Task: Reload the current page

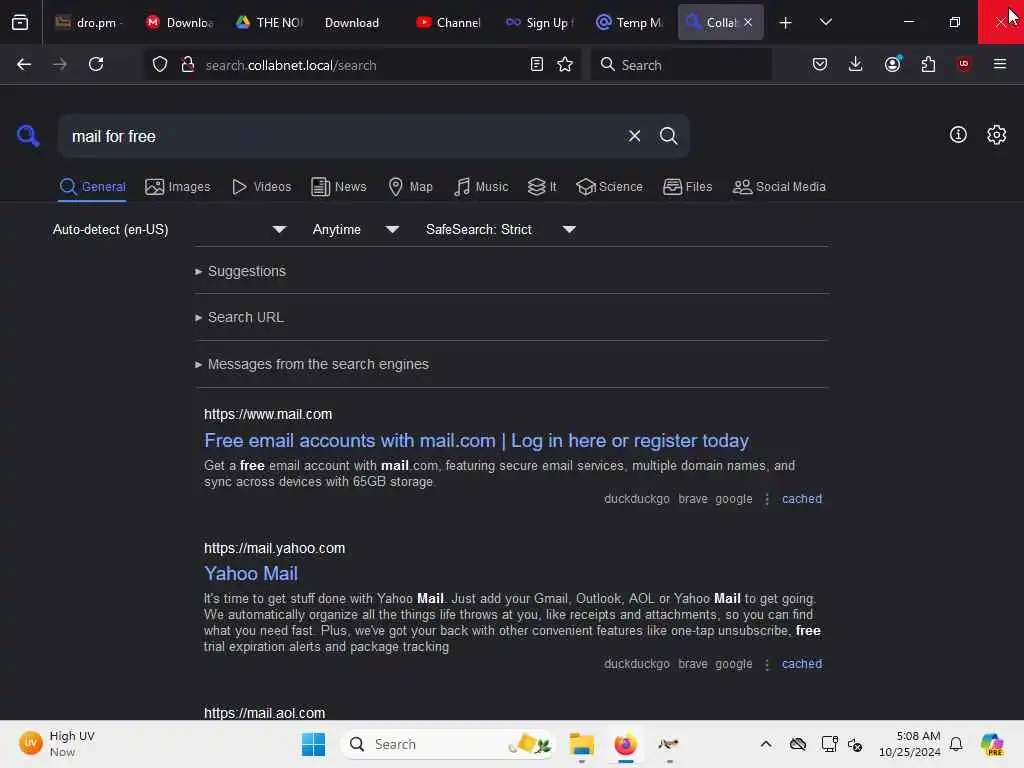Action: pos(96,64)
